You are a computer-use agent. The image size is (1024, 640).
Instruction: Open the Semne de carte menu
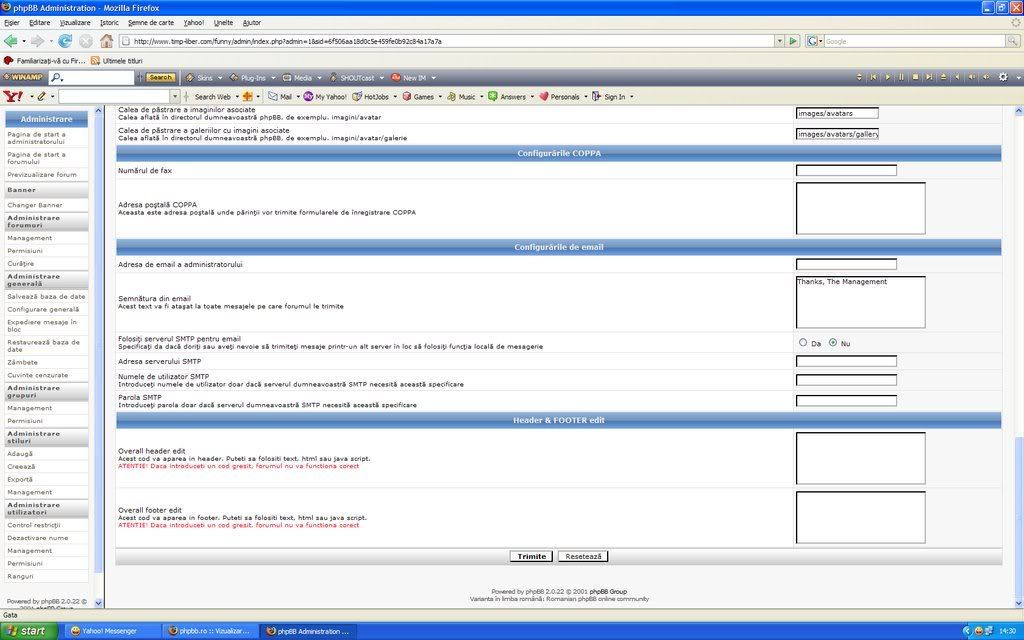pyautogui.click(x=151, y=22)
